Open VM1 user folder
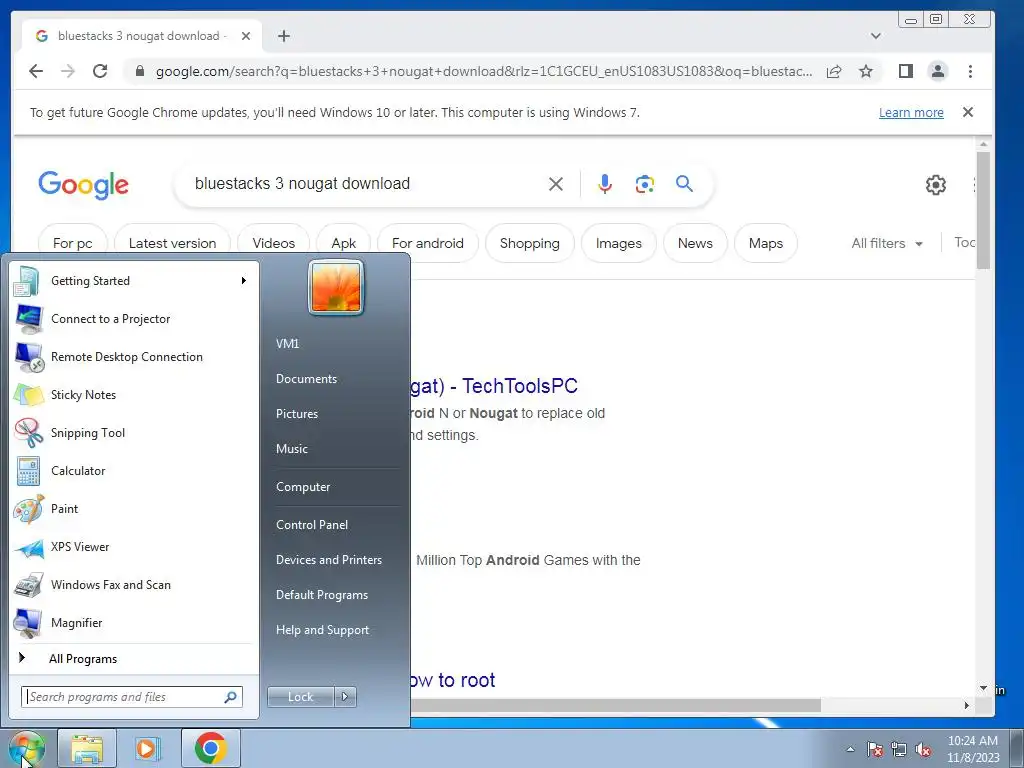The image size is (1024, 768). point(334,344)
